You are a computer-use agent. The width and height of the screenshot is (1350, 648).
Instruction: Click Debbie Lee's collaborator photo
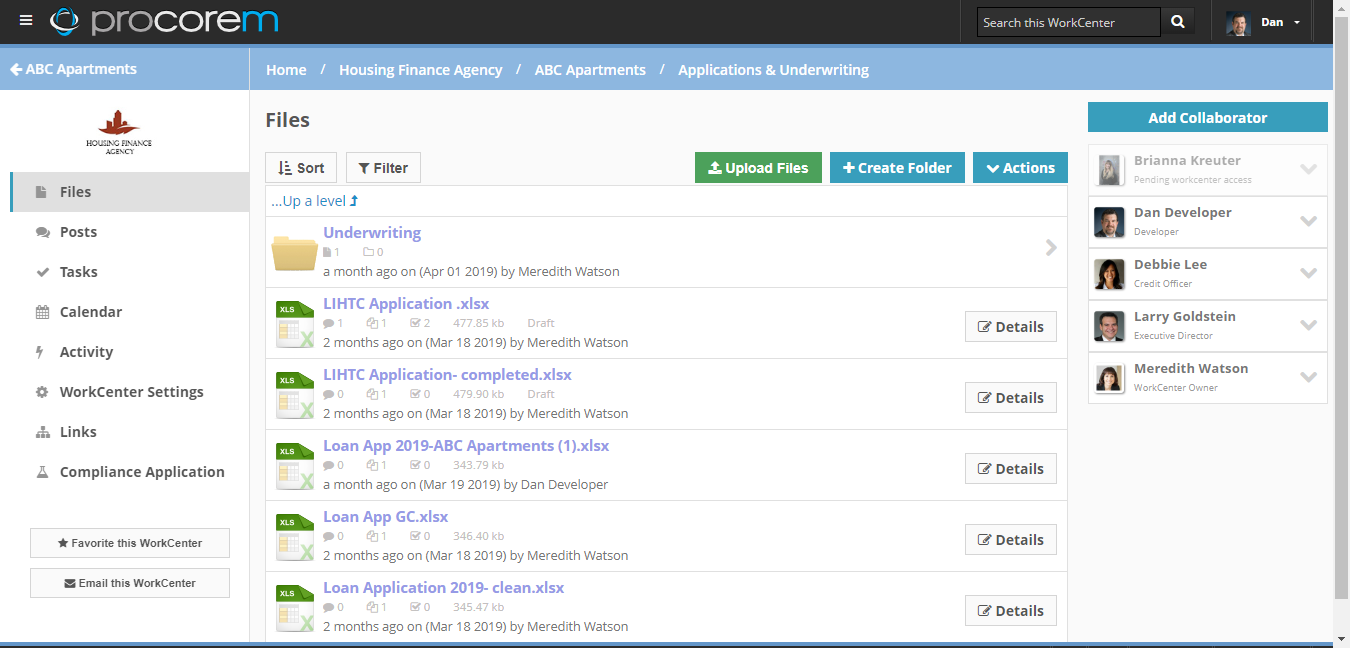tap(1109, 274)
